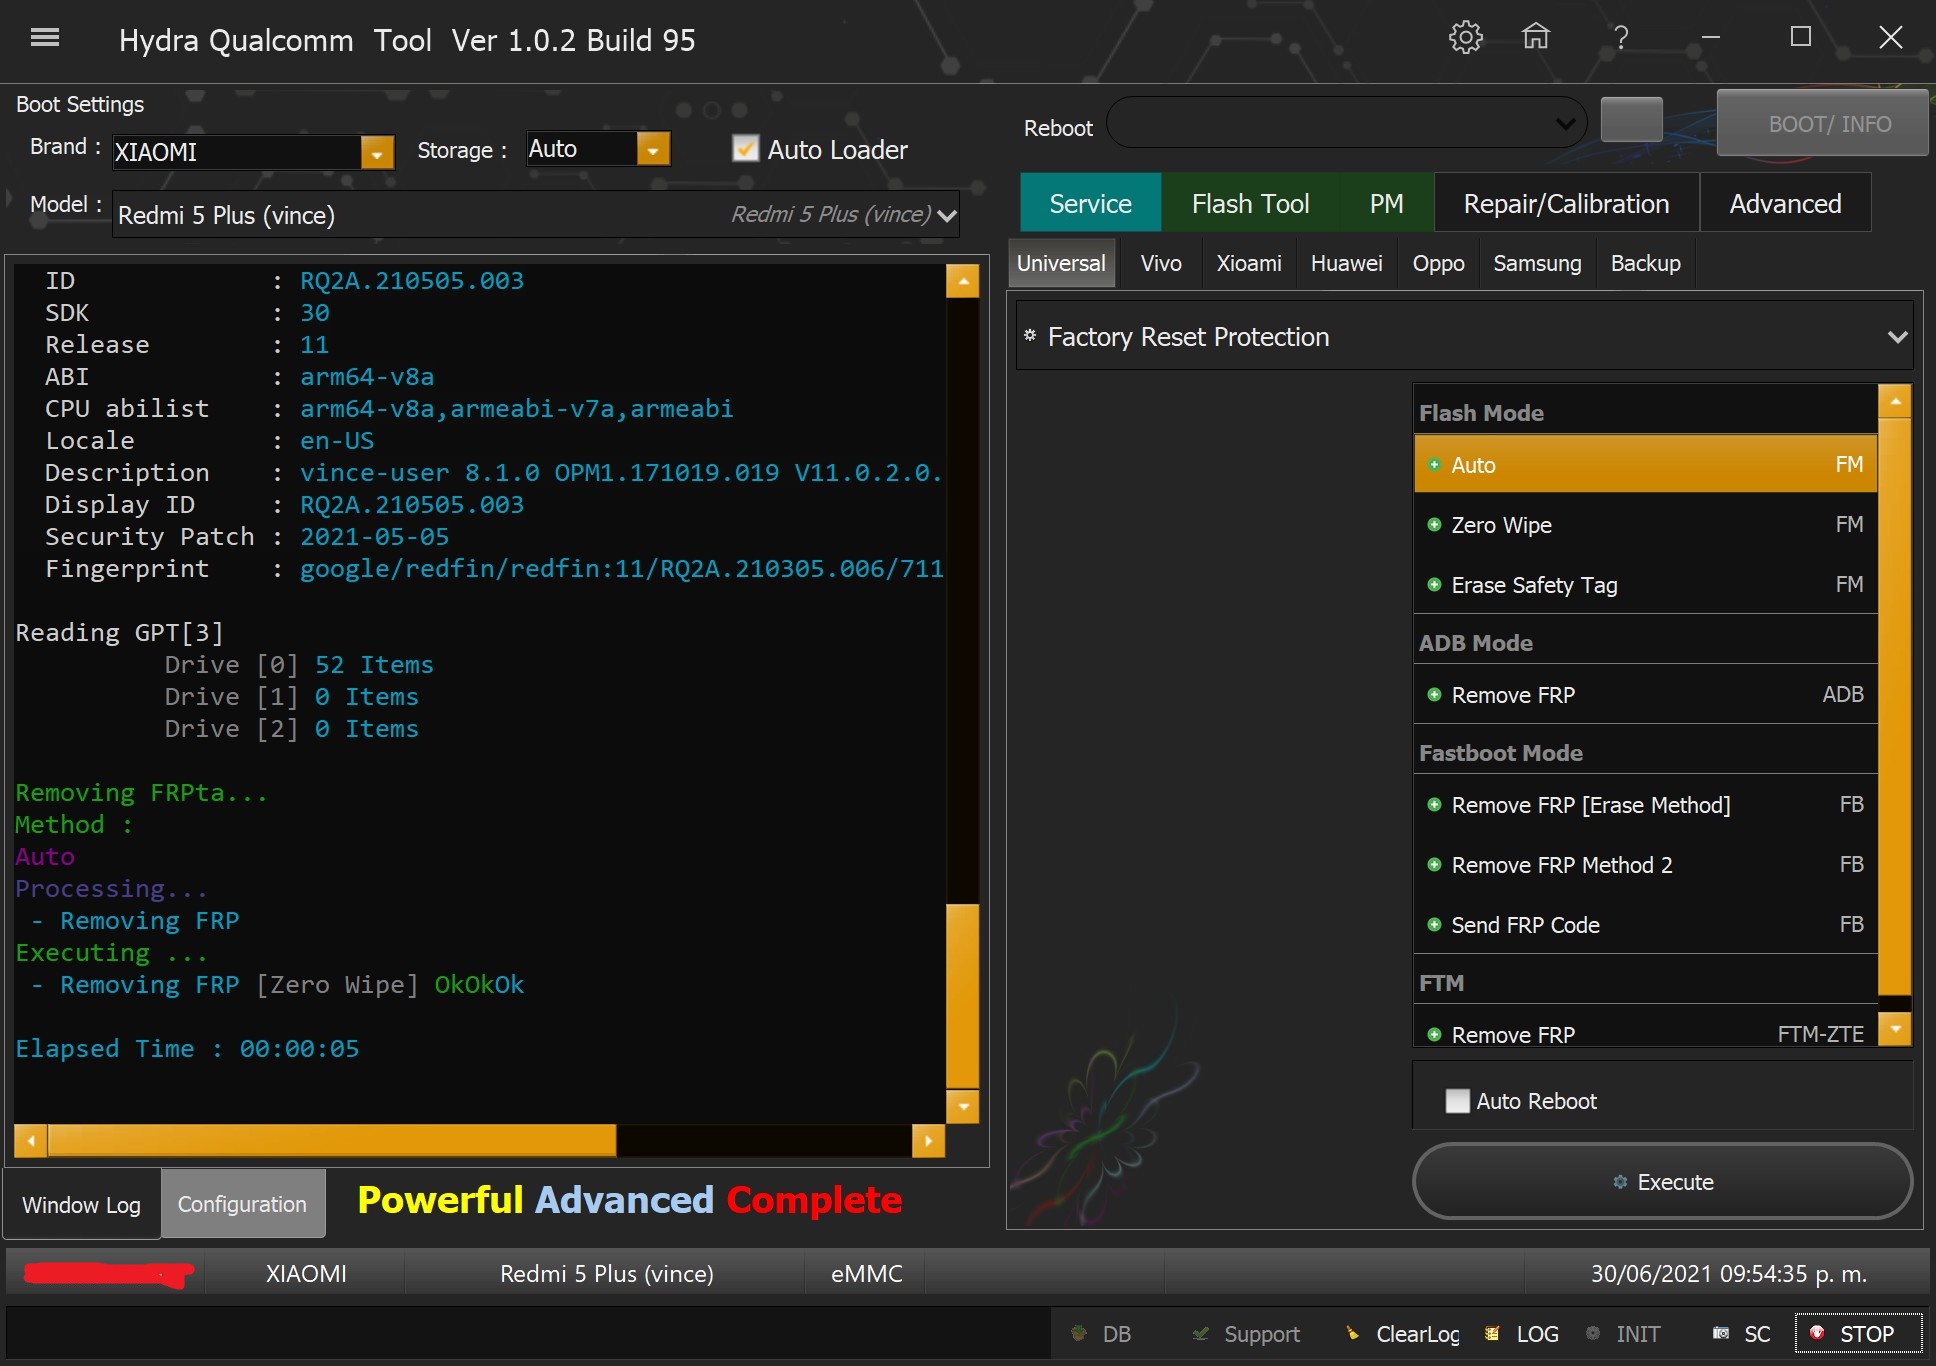
Task: Click the SC screenshot icon
Action: click(x=1721, y=1333)
